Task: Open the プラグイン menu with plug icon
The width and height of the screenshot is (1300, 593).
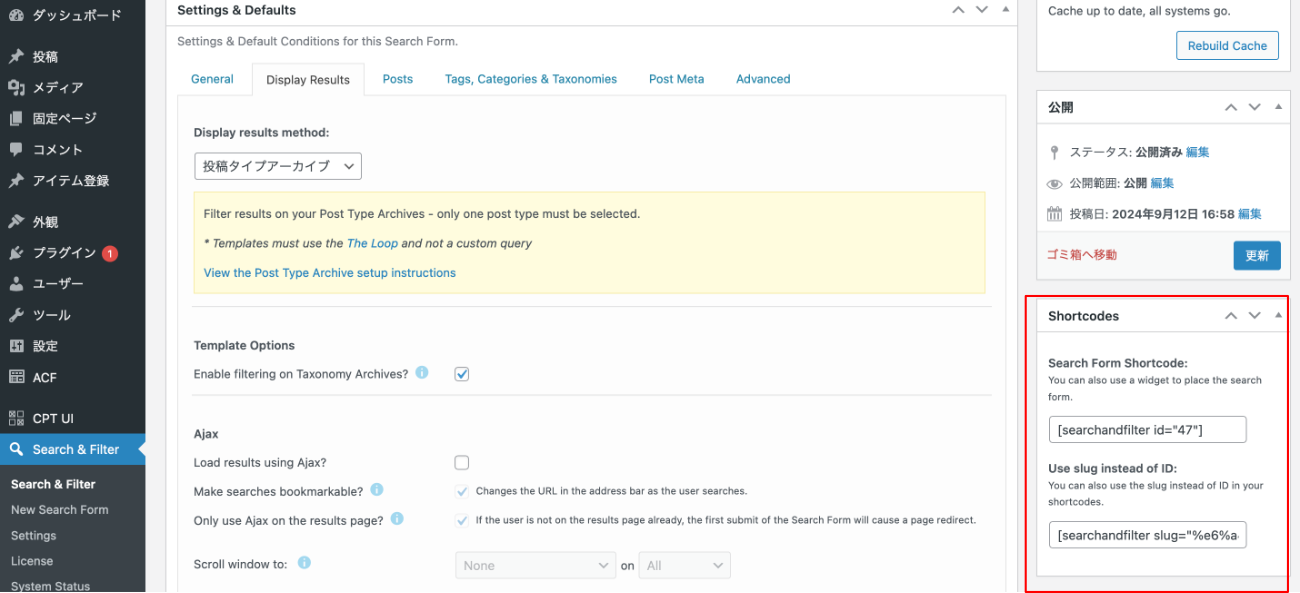Action: 64,253
